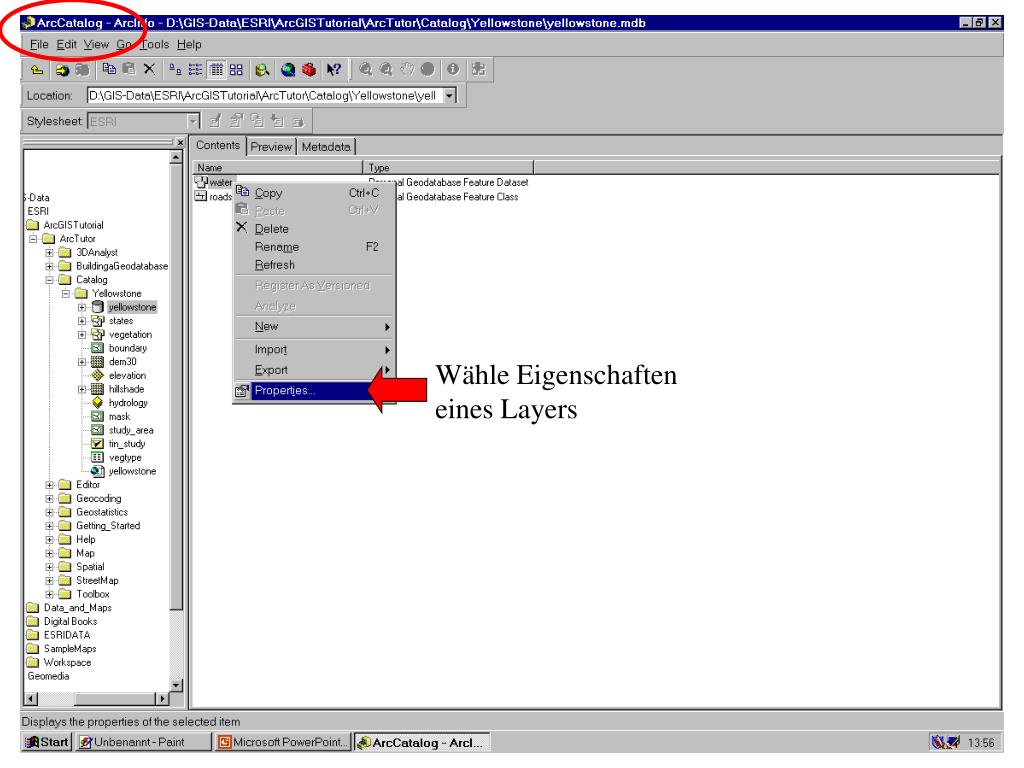The width and height of the screenshot is (1024, 768).
Task: Click the Paste toolbar icon
Action: pyautogui.click(x=129, y=69)
